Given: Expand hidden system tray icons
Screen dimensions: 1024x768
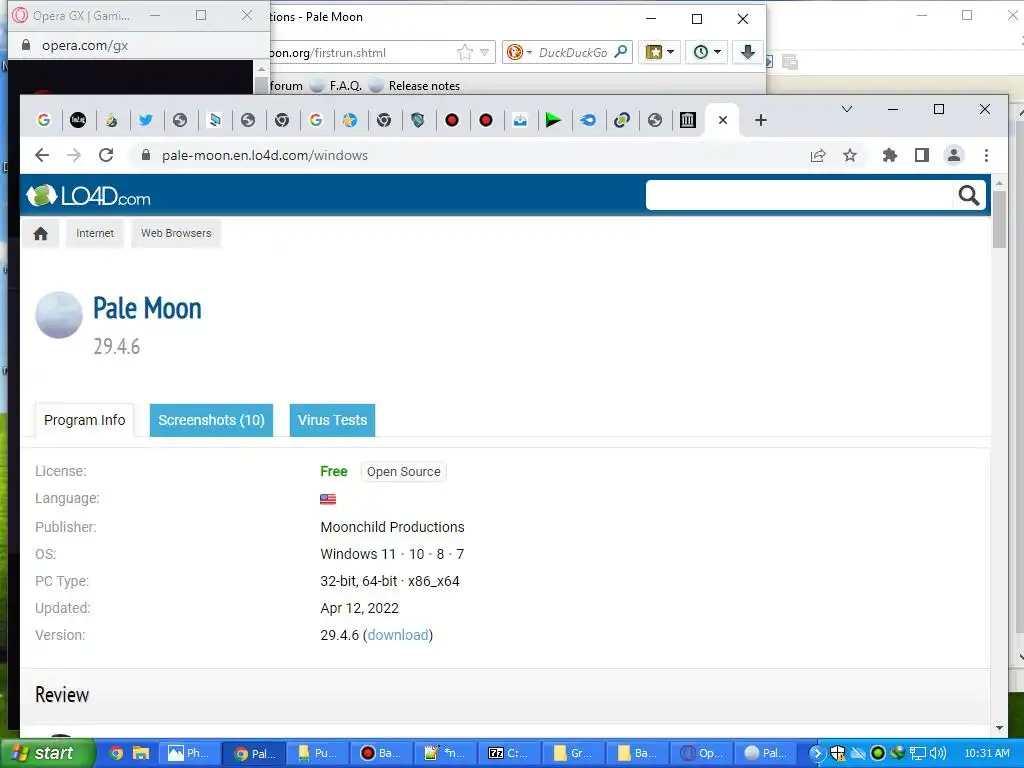Looking at the screenshot, I should (x=816, y=754).
